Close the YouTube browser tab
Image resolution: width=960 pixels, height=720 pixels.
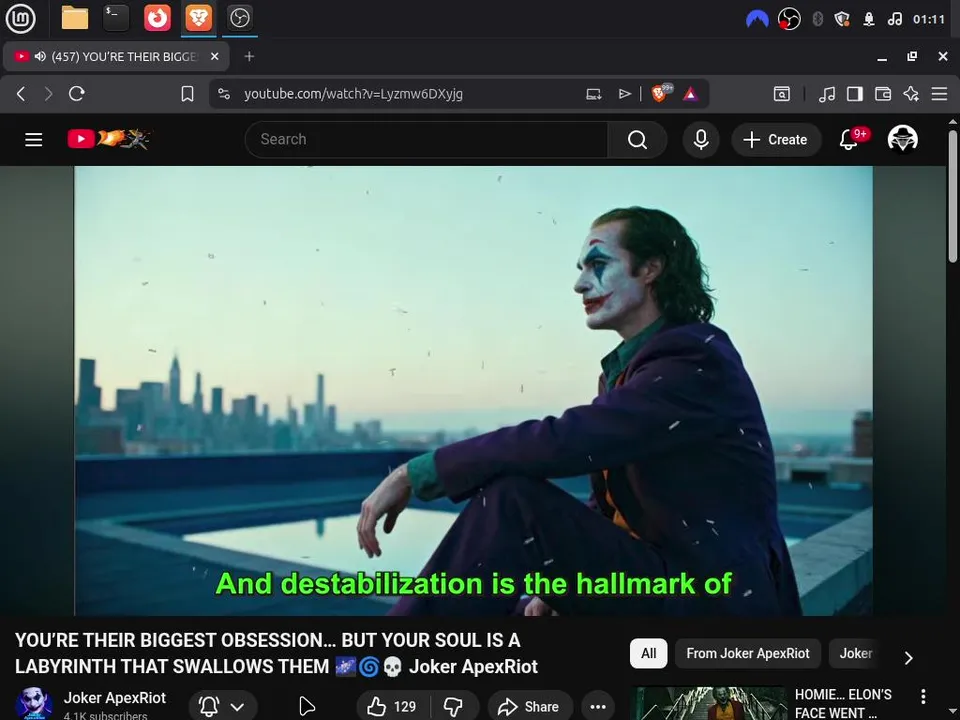(x=214, y=56)
